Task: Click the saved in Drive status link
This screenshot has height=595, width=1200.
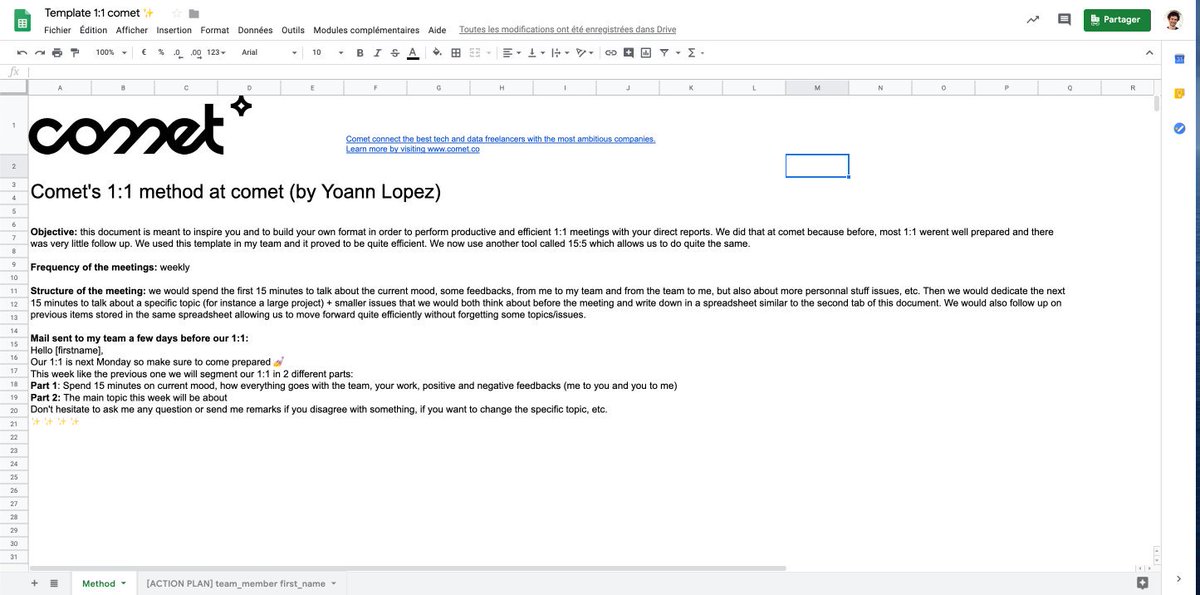Action: point(568,30)
